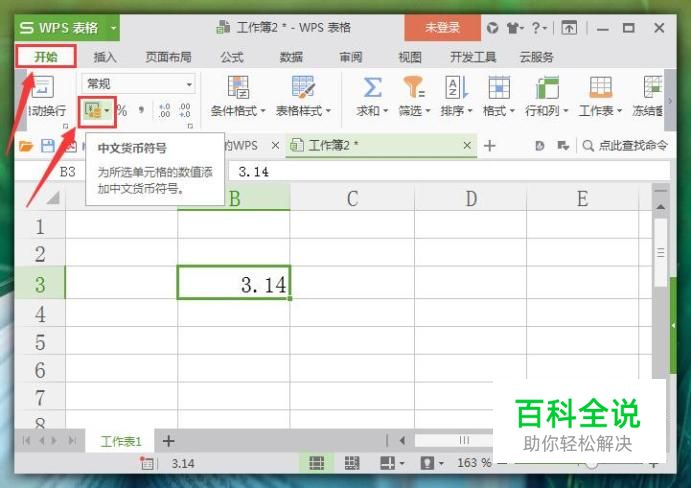Click the Sum (求和) sigma icon
Screen dimensions: 691x488
372,87
